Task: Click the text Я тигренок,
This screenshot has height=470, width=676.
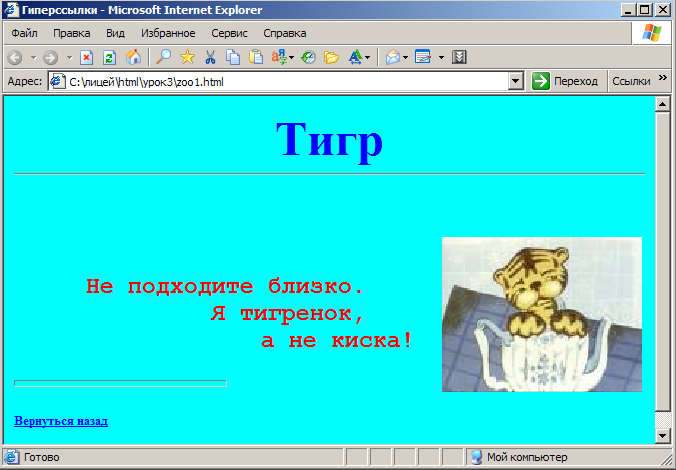Action: click(288, 313)
